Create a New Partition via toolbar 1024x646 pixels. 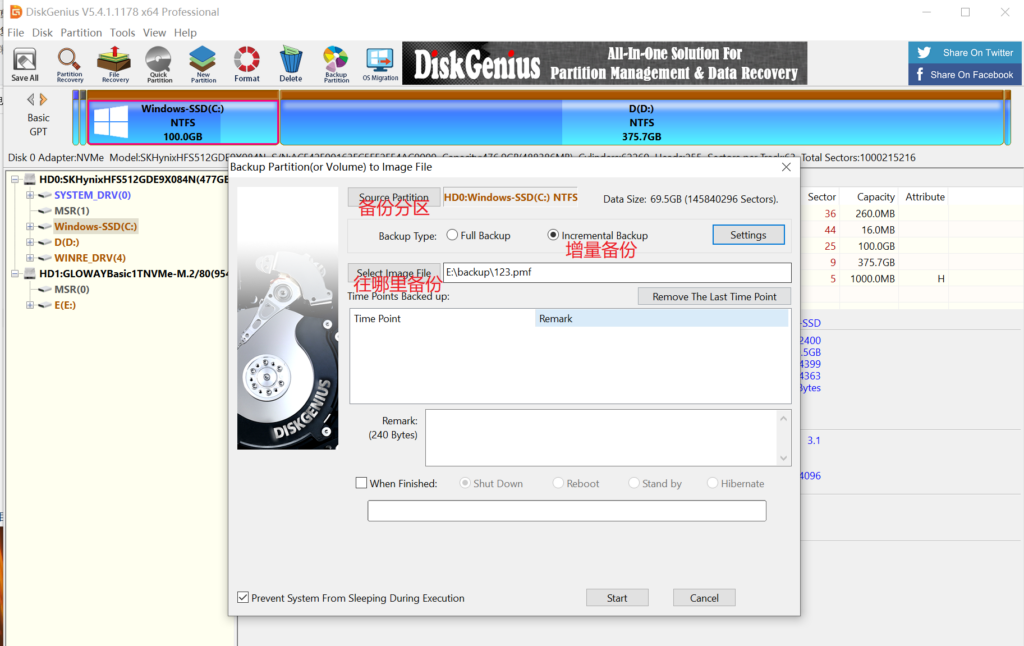[x=203, y=63]
